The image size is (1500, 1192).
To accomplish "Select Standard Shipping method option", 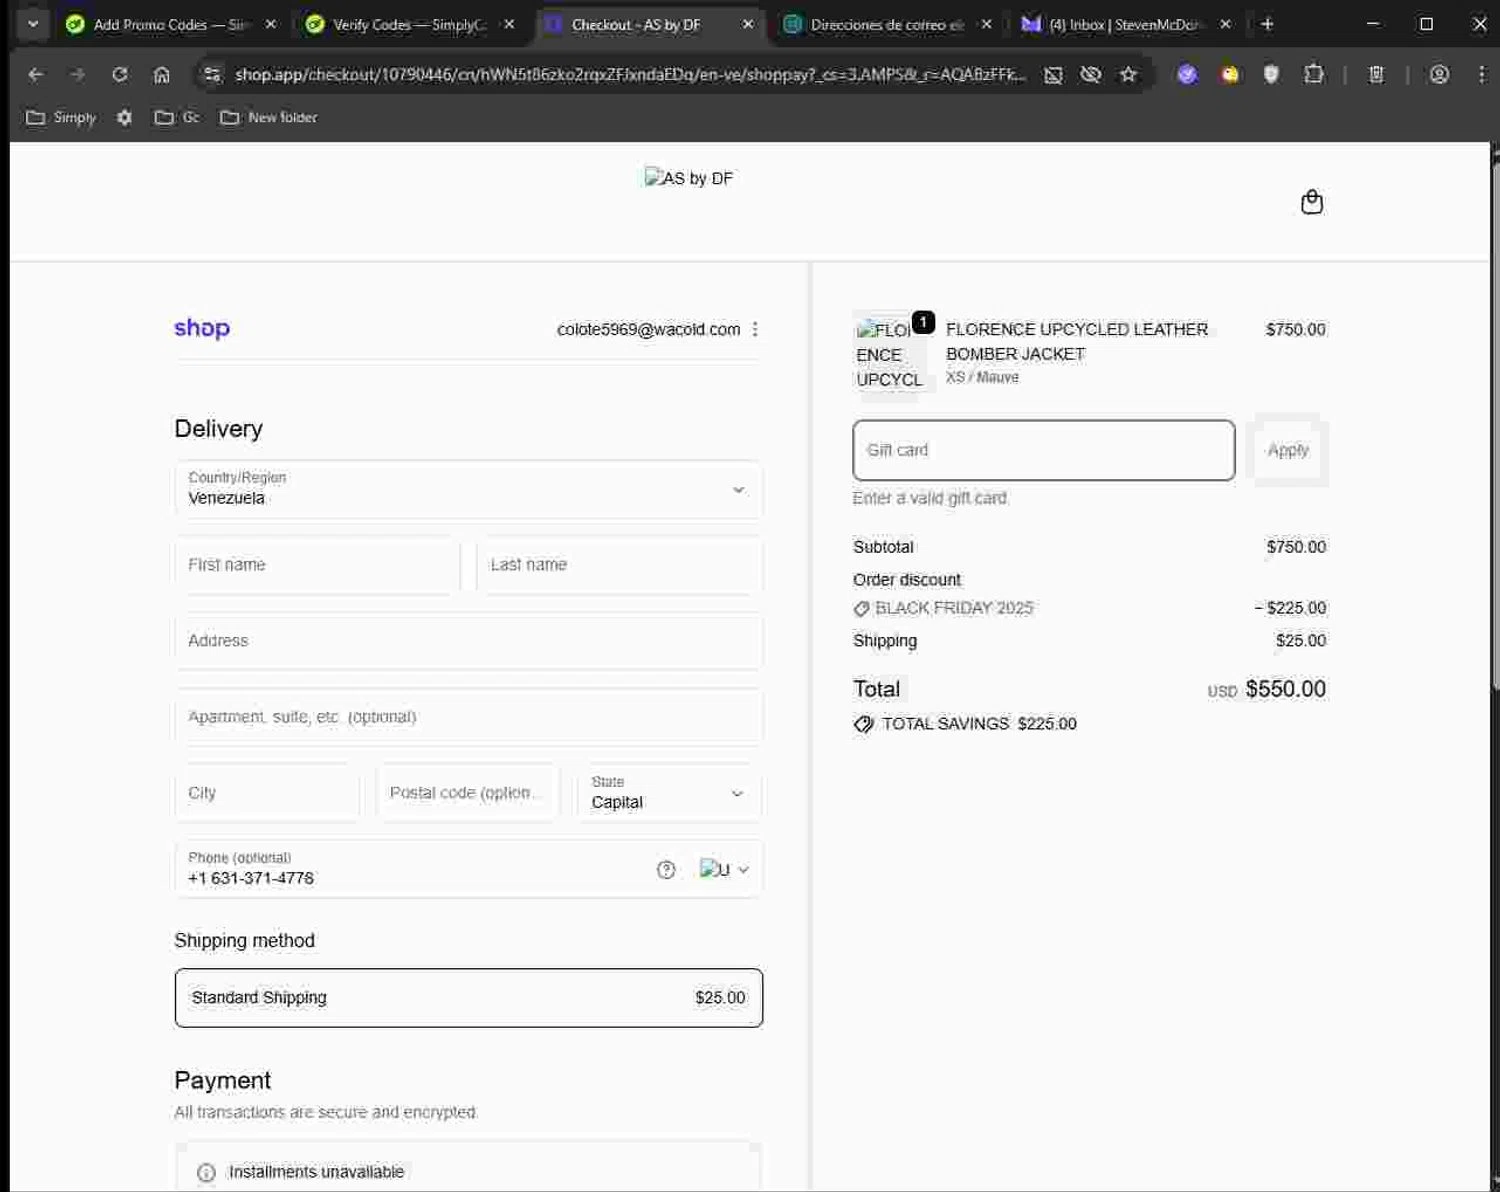I will 468,997.
